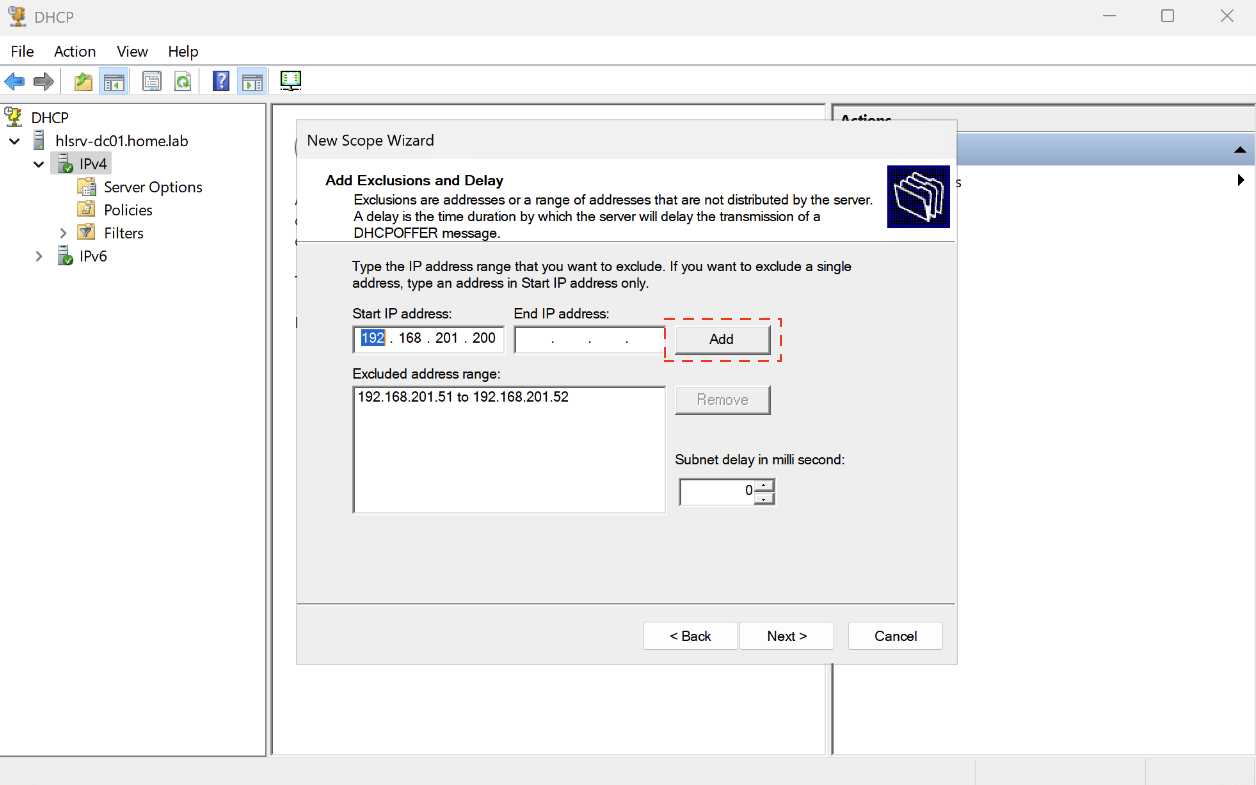Toggle the Show/Hide Action Pane icon
This screenshot has width=1256, height=785.
[252, 82]
